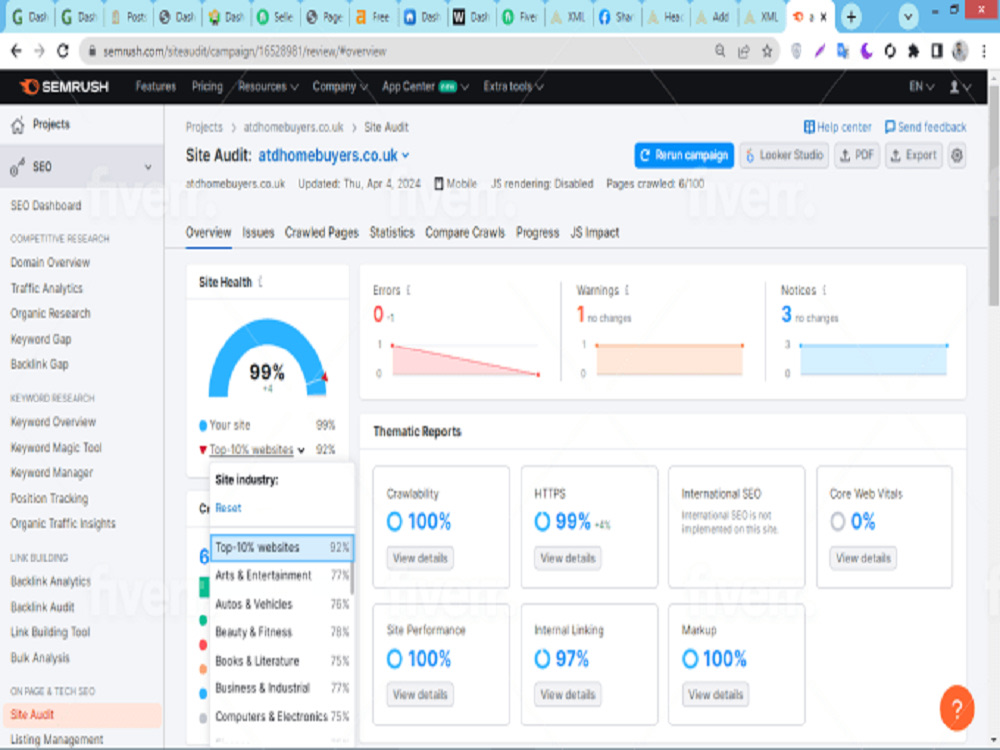The height and width of the screenshot is (750, 1000).
Task: Choose Books & Literature industry
Action: [281, 661]
